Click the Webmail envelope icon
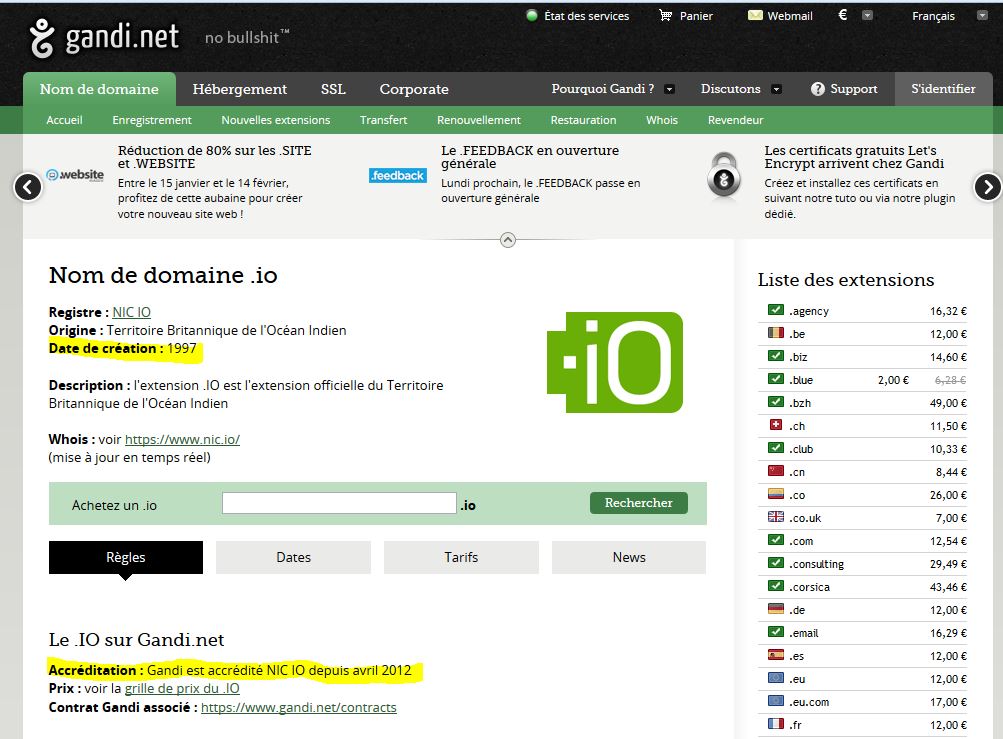The height and width of the screenshot is (739, 1003). coord(754,16)
